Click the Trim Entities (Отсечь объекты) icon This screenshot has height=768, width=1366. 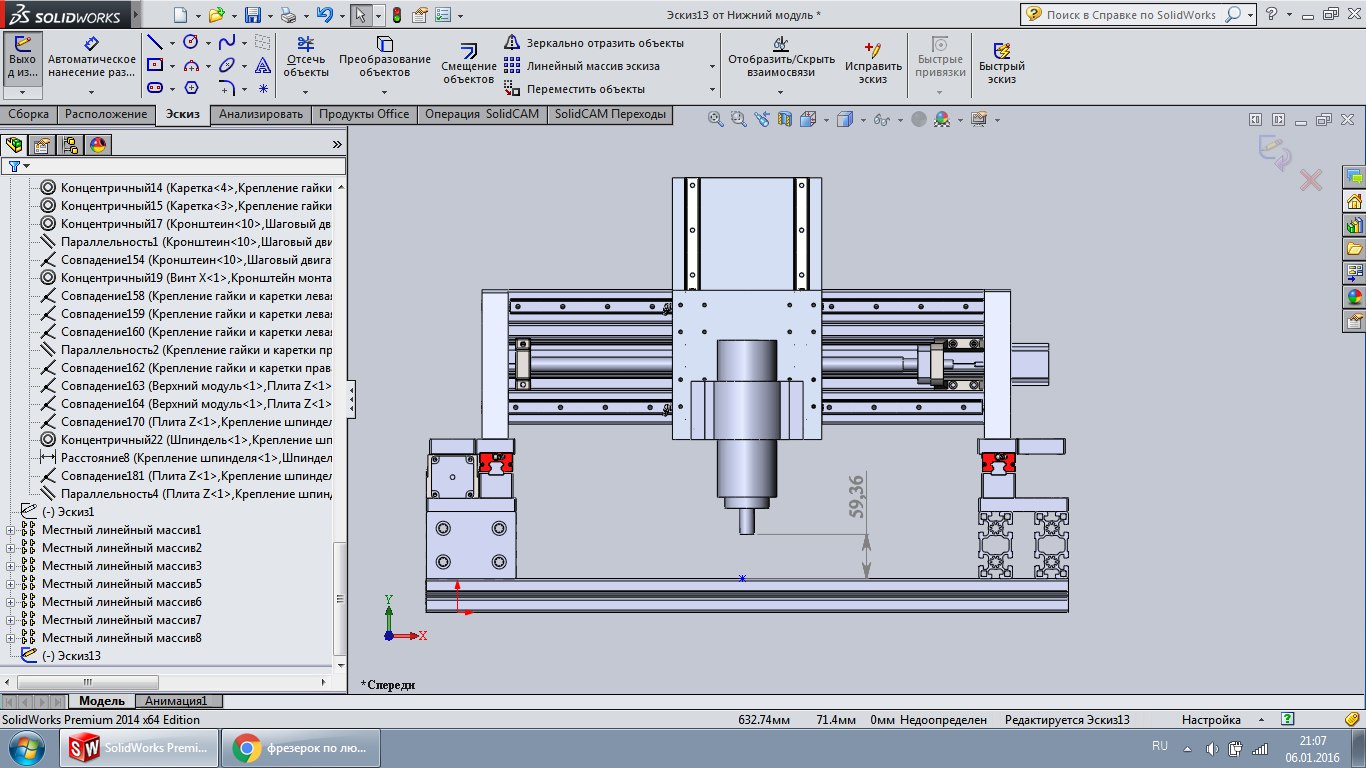coord(306,45)
